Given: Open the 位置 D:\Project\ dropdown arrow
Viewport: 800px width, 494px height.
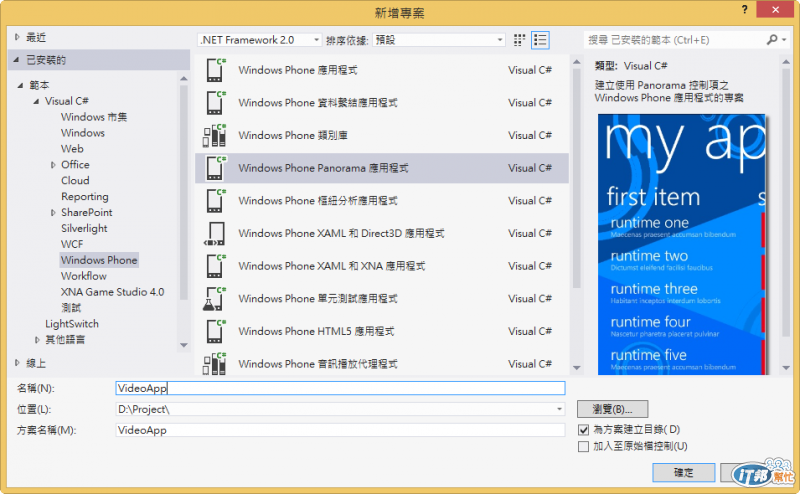Looking at the screenshot, I should coord(559,409).
